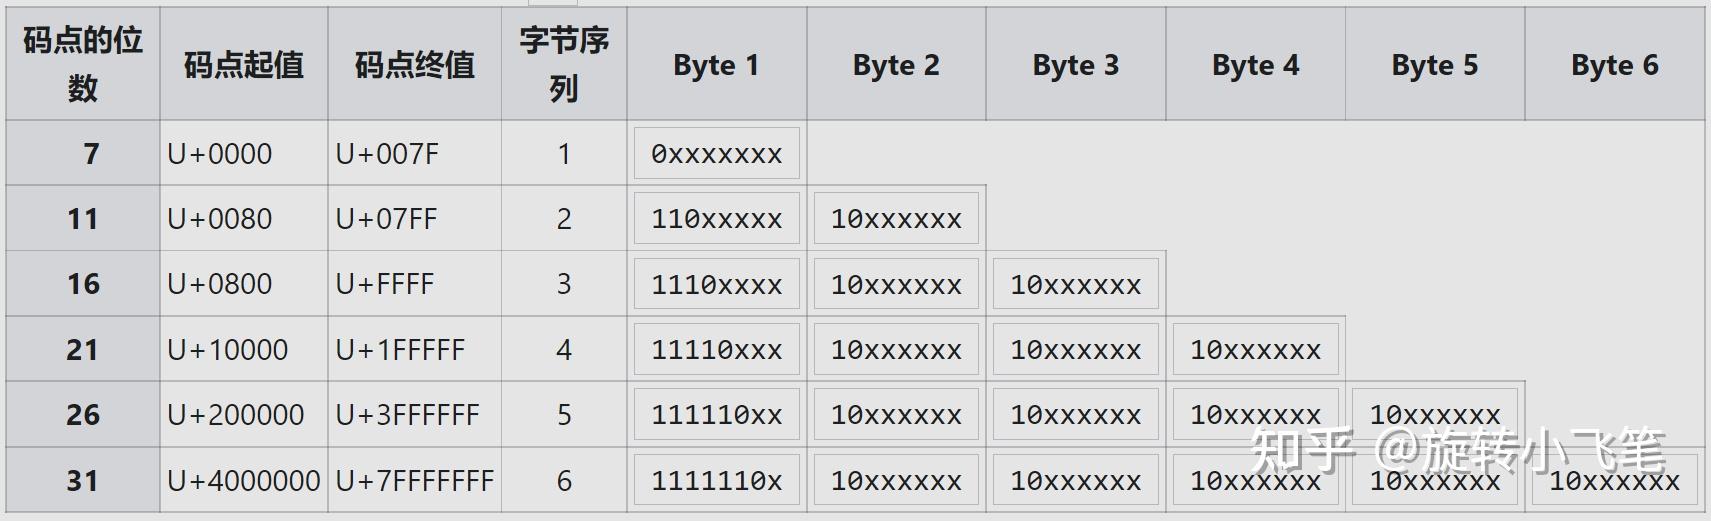The image size is (1711, 521).
Task: Select the Byte 3 column header
Action: (x=1075, y=64)
